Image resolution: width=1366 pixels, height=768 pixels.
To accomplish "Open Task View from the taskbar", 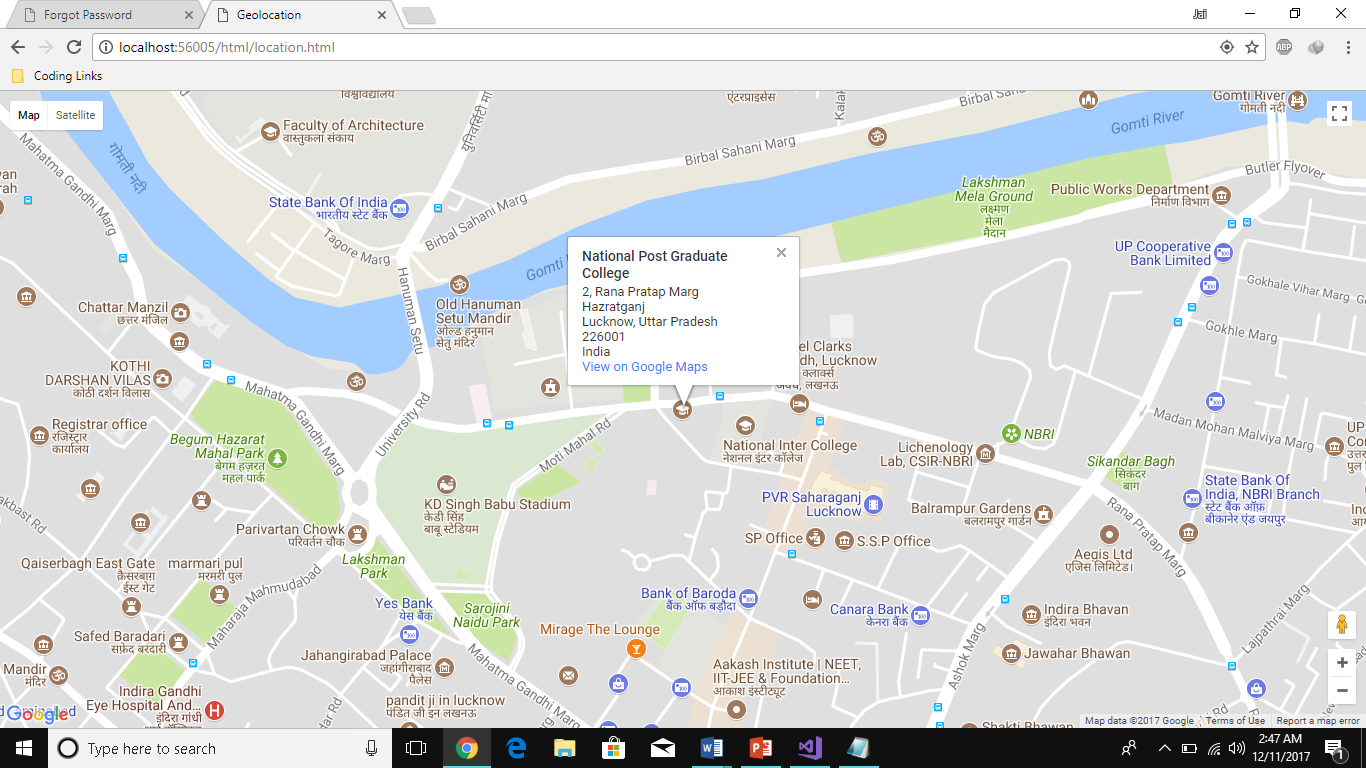I will pos(416,748).
